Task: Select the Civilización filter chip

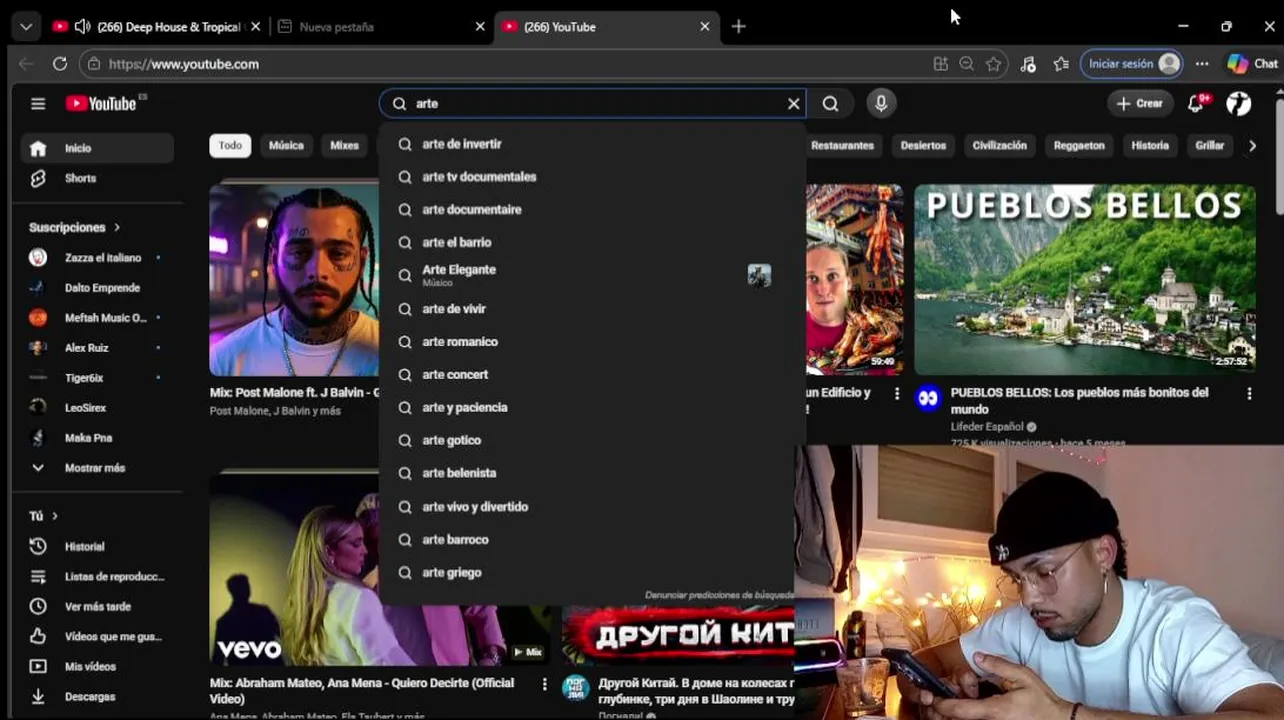Action: coord(999,145)
